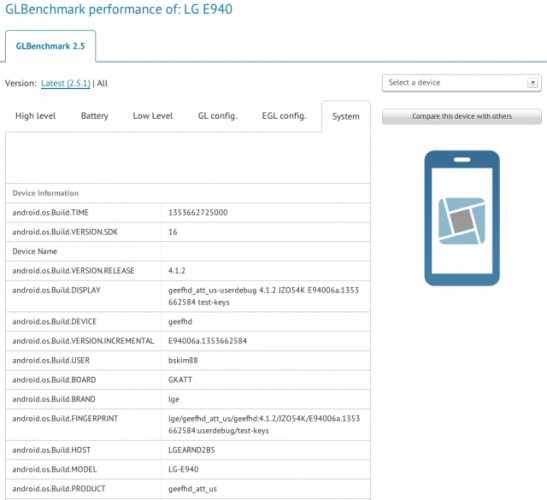Switch to the GLBenchmark 2.5 tab
The height and width of the screenshot is (500, 547).
point(50,46)
